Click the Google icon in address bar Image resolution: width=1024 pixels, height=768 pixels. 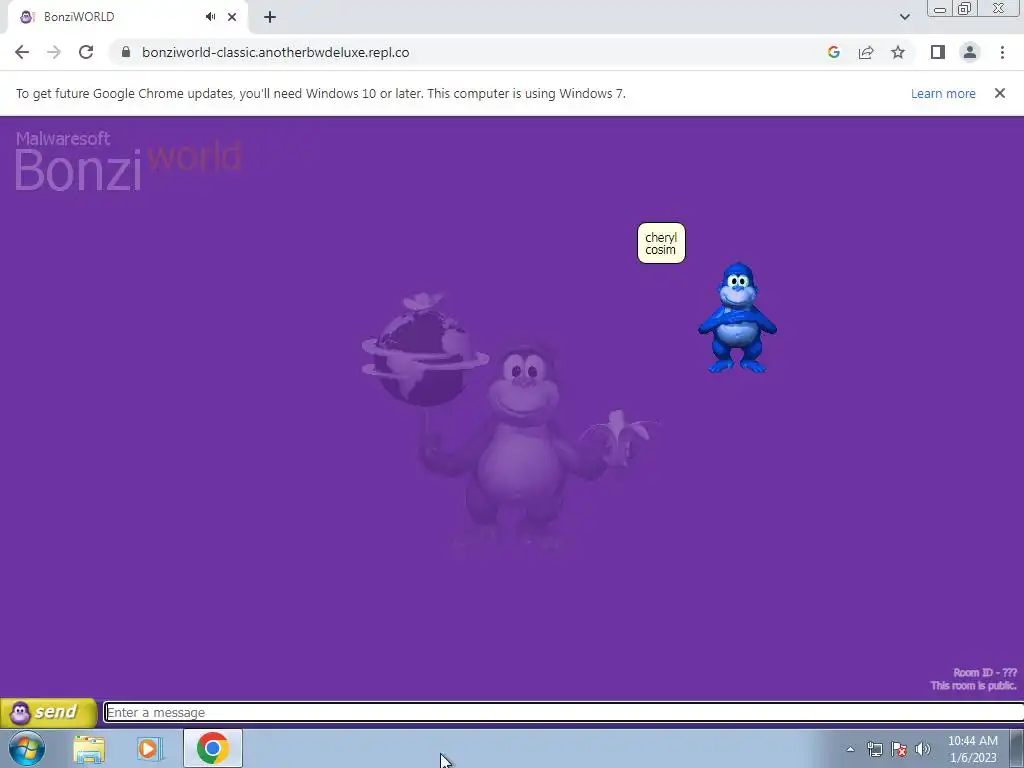pos(833,52)
